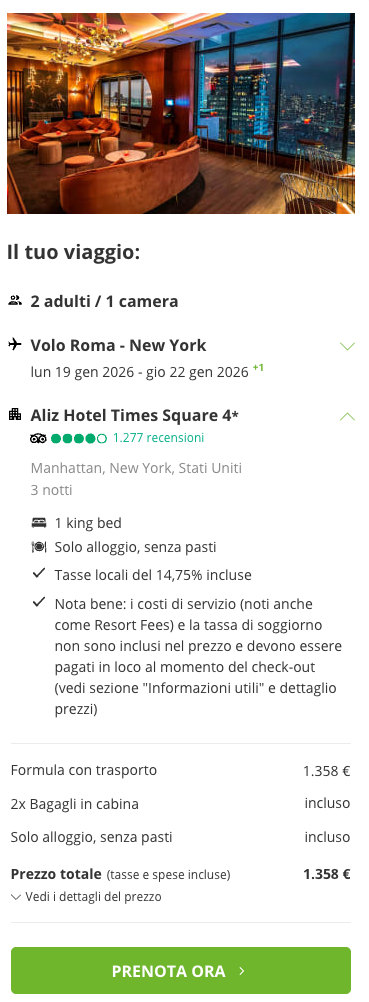The height and width of the screenshot is (1002, 369).
Task: Click checkmark beside local taxes line
Action: click(39, 574)
